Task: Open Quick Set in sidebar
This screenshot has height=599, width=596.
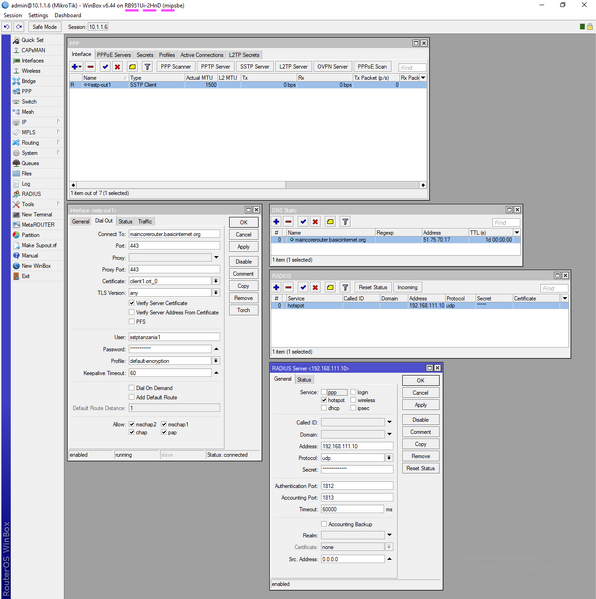Action: tap(32, 40)
